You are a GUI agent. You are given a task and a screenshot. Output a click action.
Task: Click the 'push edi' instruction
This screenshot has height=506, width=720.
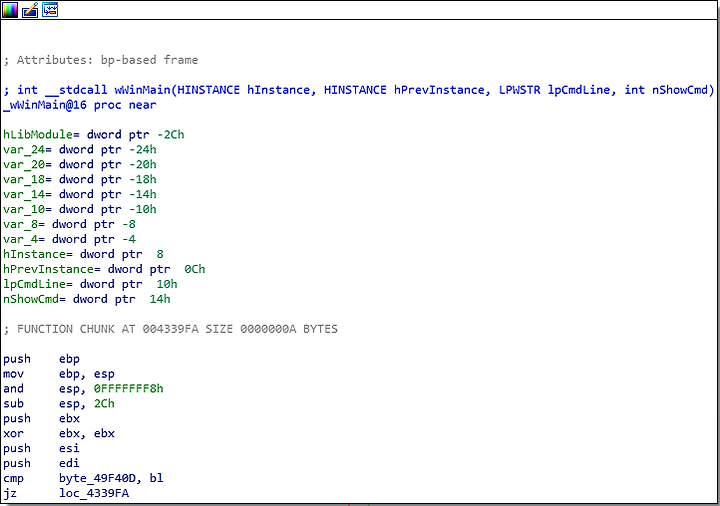[x=41, y=464]
